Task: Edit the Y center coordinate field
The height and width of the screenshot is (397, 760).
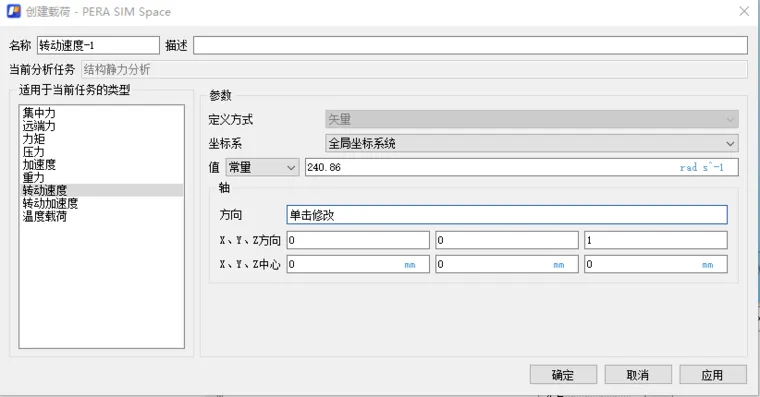Action: click(x=507, y=265)
